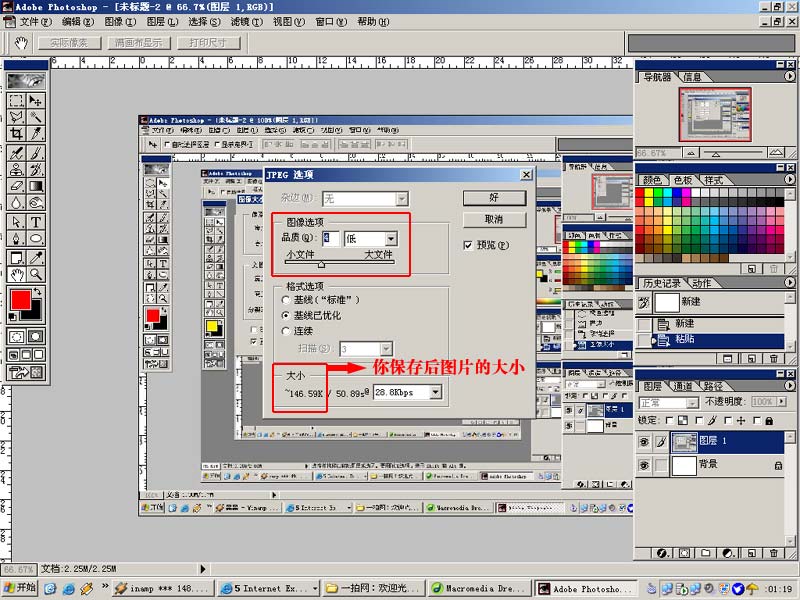Set history brush source to 粘贴 state
The image size is (800, 600).
point(644,340)
